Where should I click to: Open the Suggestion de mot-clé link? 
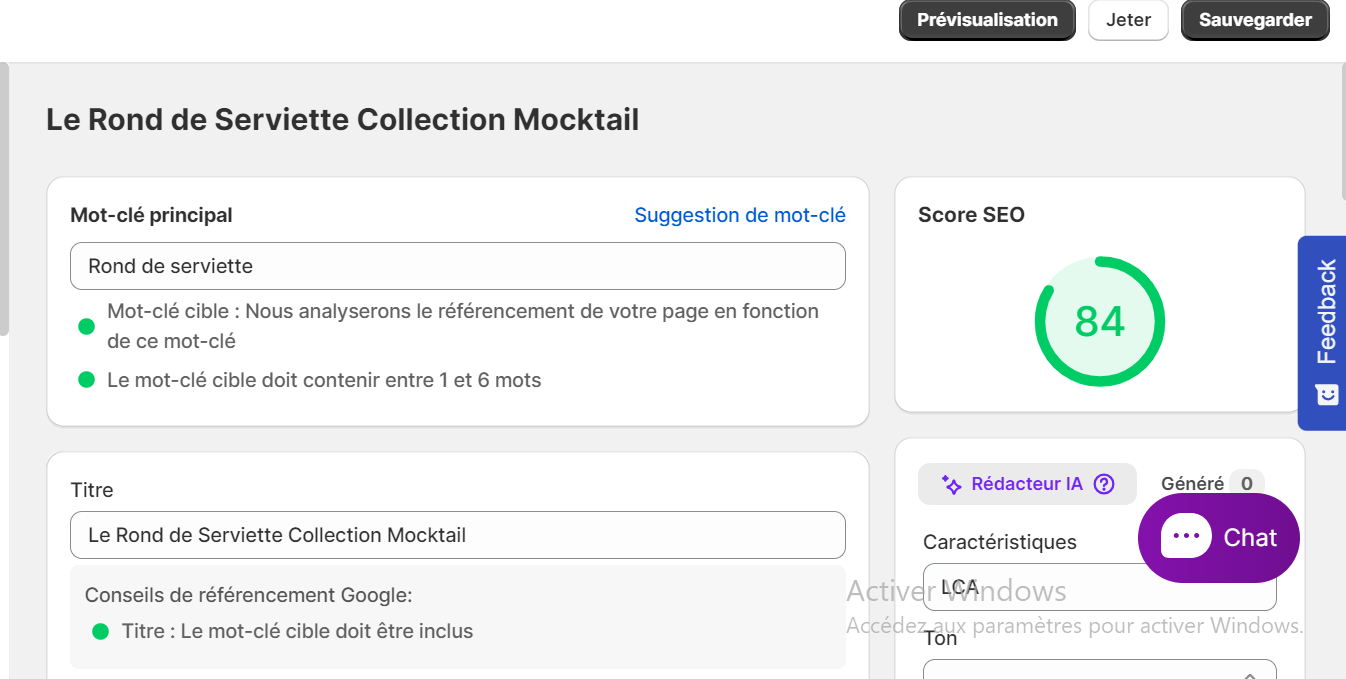point(740,215)
